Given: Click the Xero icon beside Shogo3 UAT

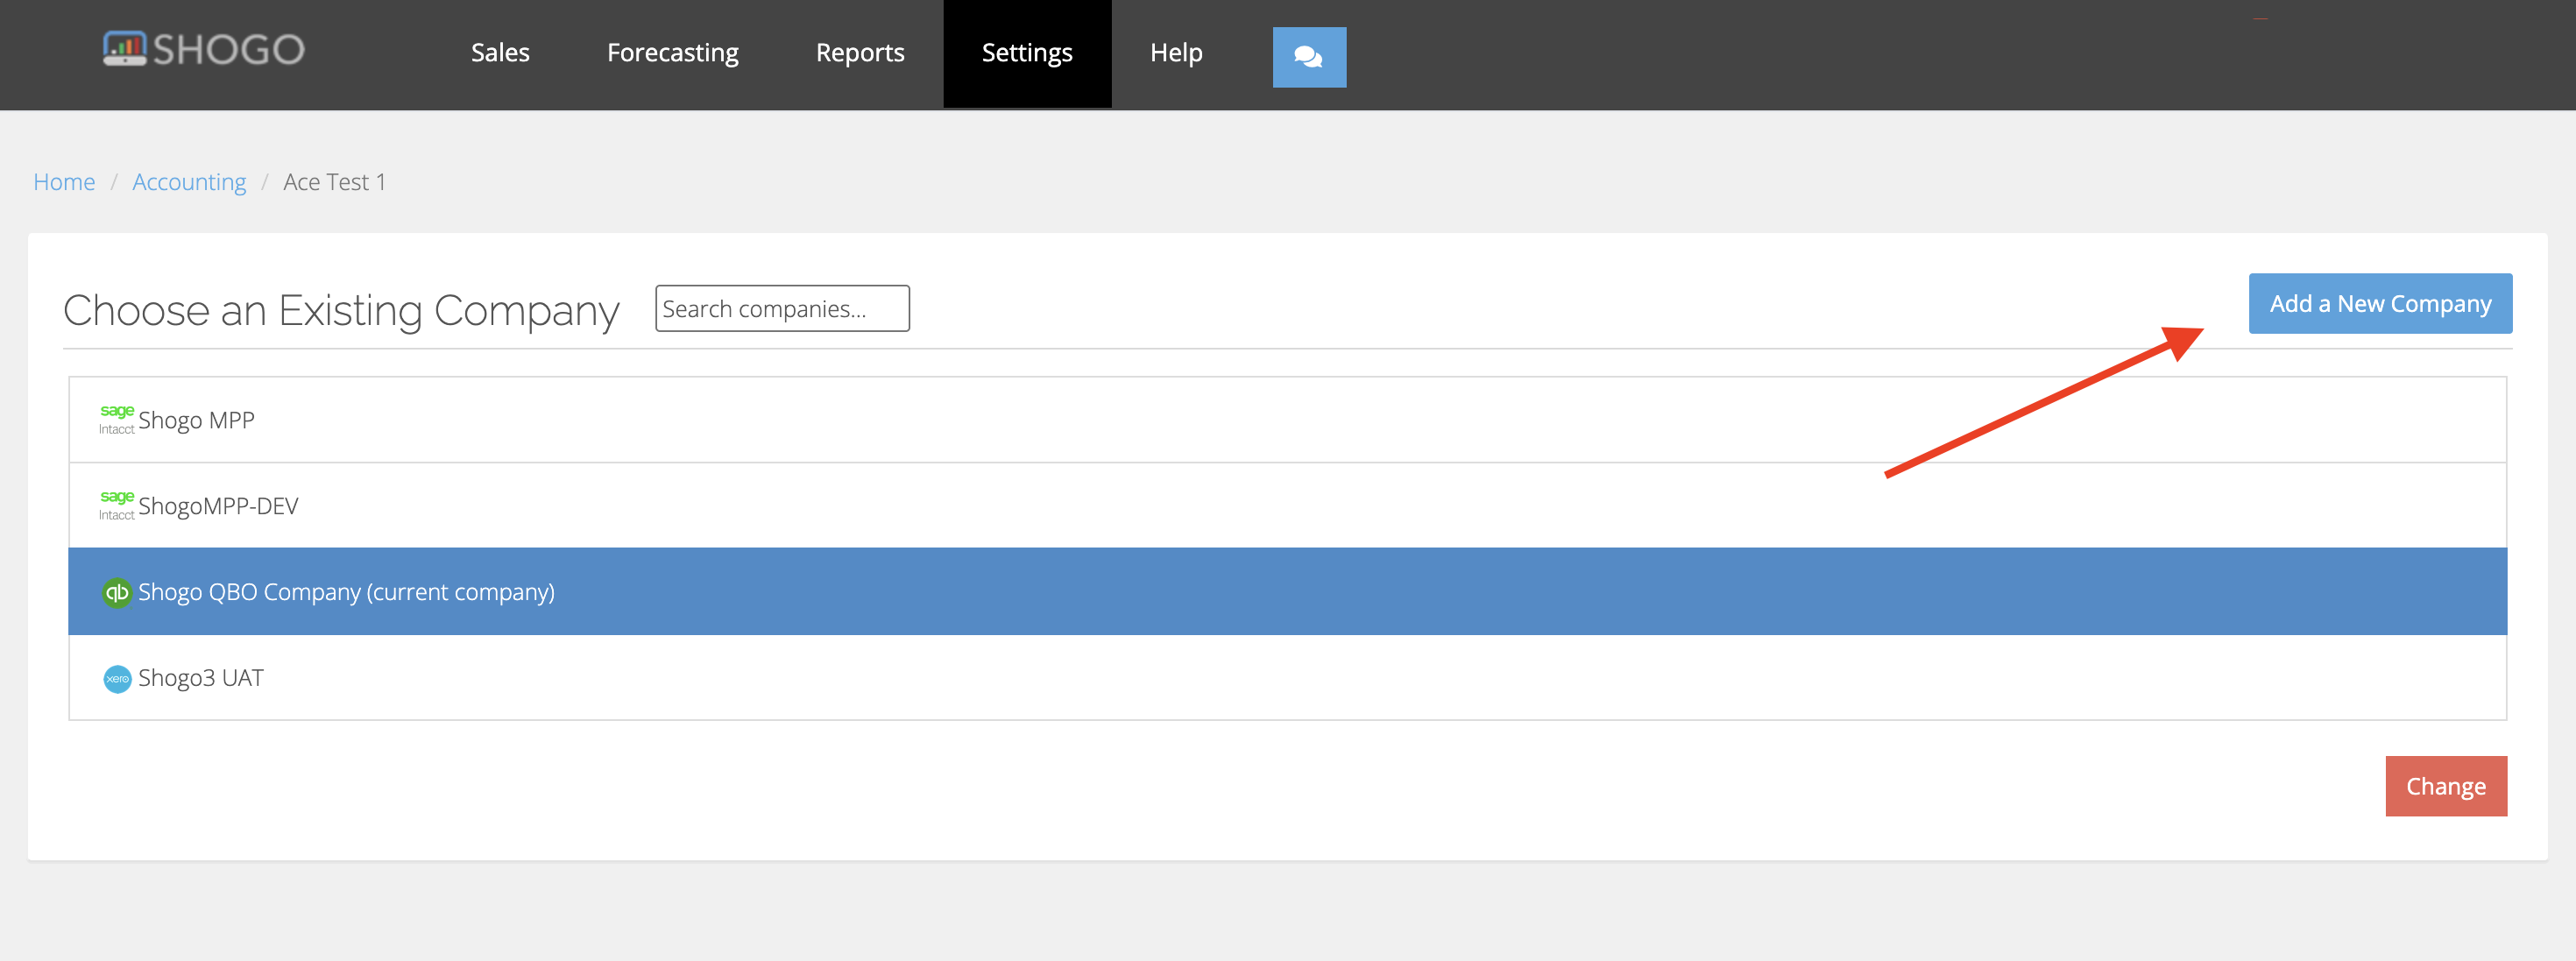Looking at the screenshot, I should 117,677.
